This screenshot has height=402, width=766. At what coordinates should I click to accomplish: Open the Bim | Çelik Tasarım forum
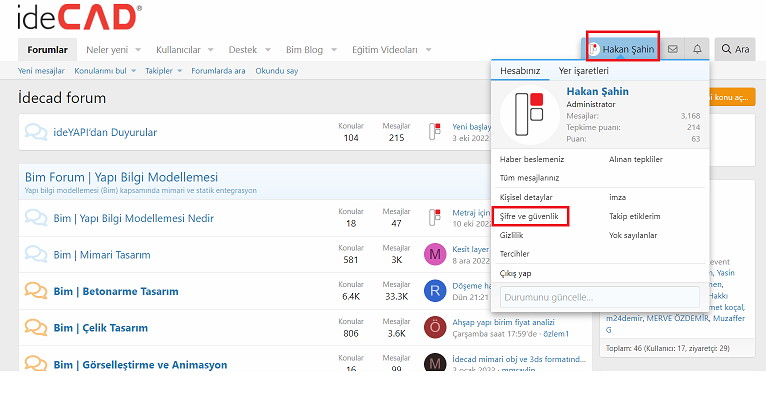(101, 328)
